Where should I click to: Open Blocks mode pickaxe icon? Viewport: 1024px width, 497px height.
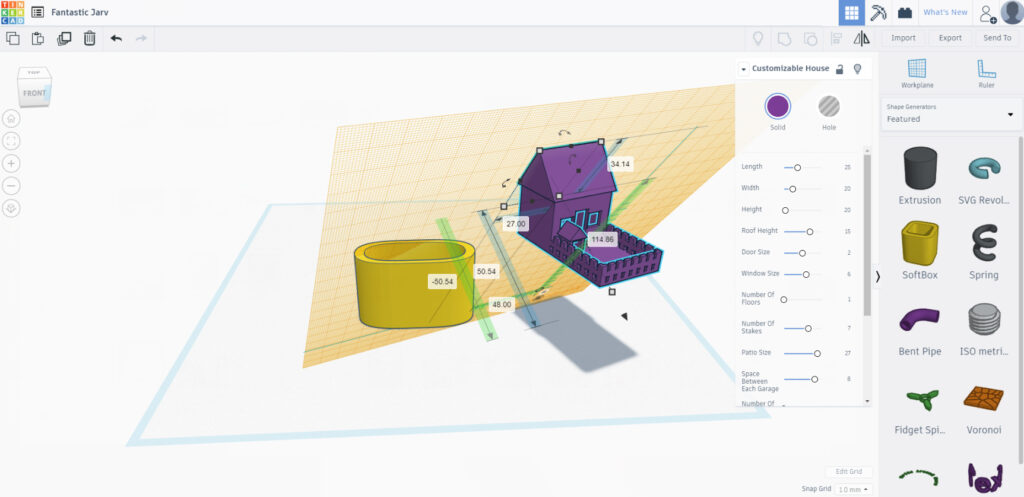coord(878,12)
